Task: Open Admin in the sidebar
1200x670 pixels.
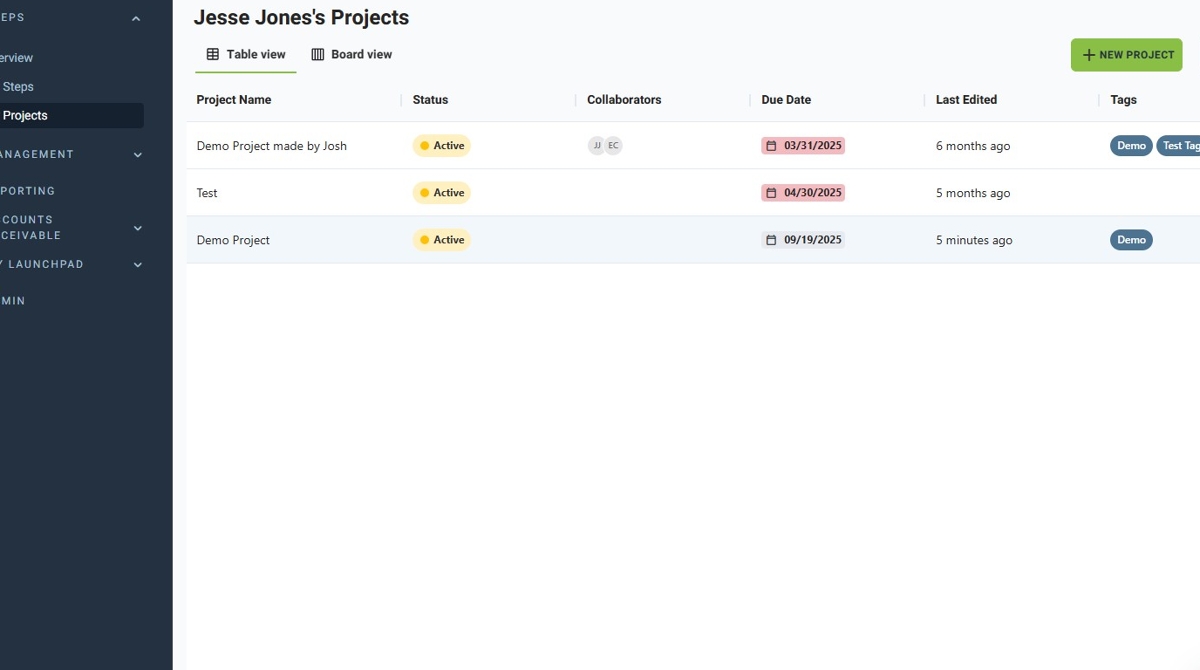Action: tap(13, 301)
